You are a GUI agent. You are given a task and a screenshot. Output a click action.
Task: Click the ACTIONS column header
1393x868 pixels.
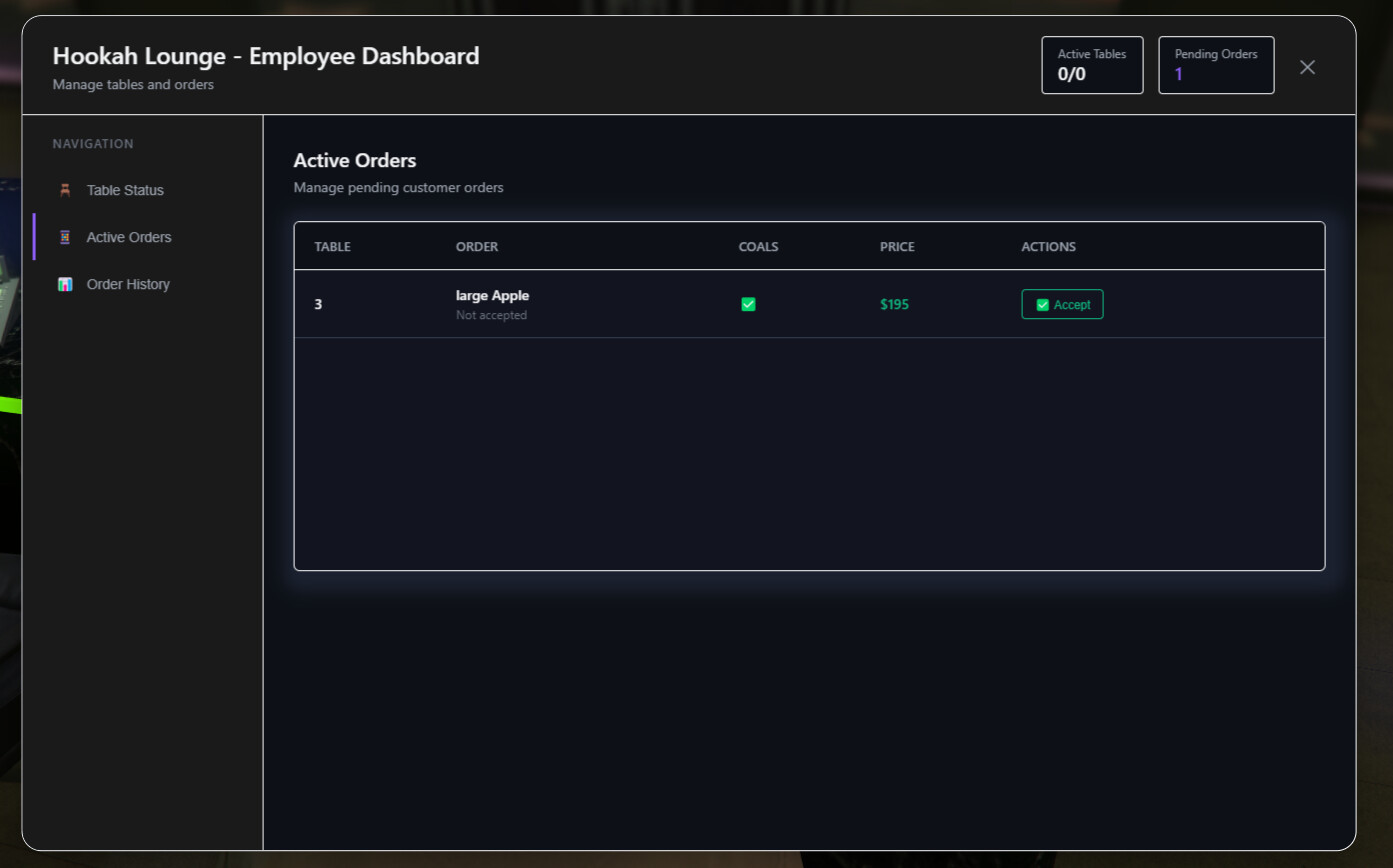click(1048, 247)
